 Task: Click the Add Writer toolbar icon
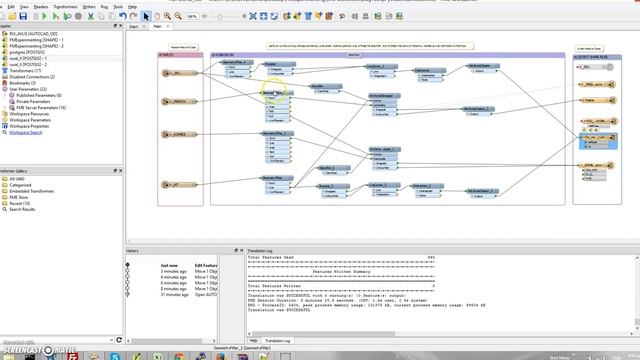(297, 16)
